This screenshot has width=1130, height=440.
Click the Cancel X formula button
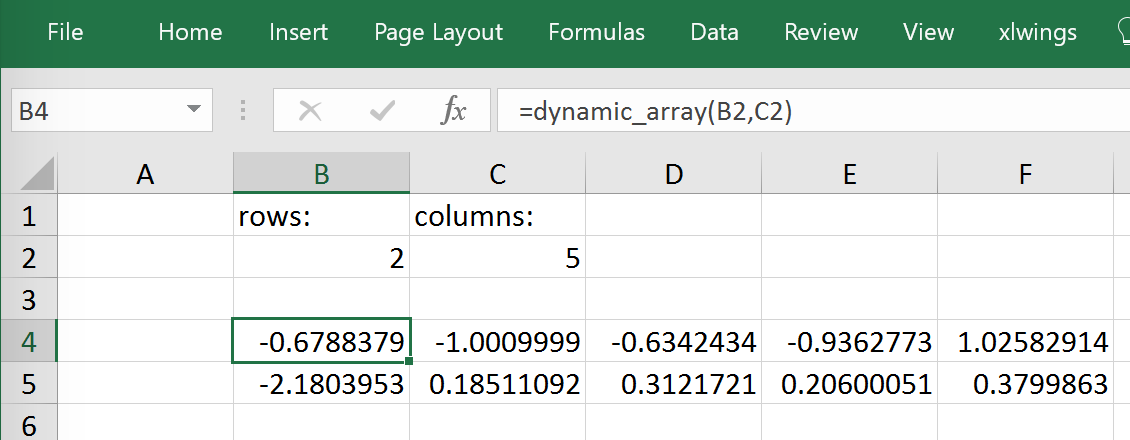pos(310,111)
